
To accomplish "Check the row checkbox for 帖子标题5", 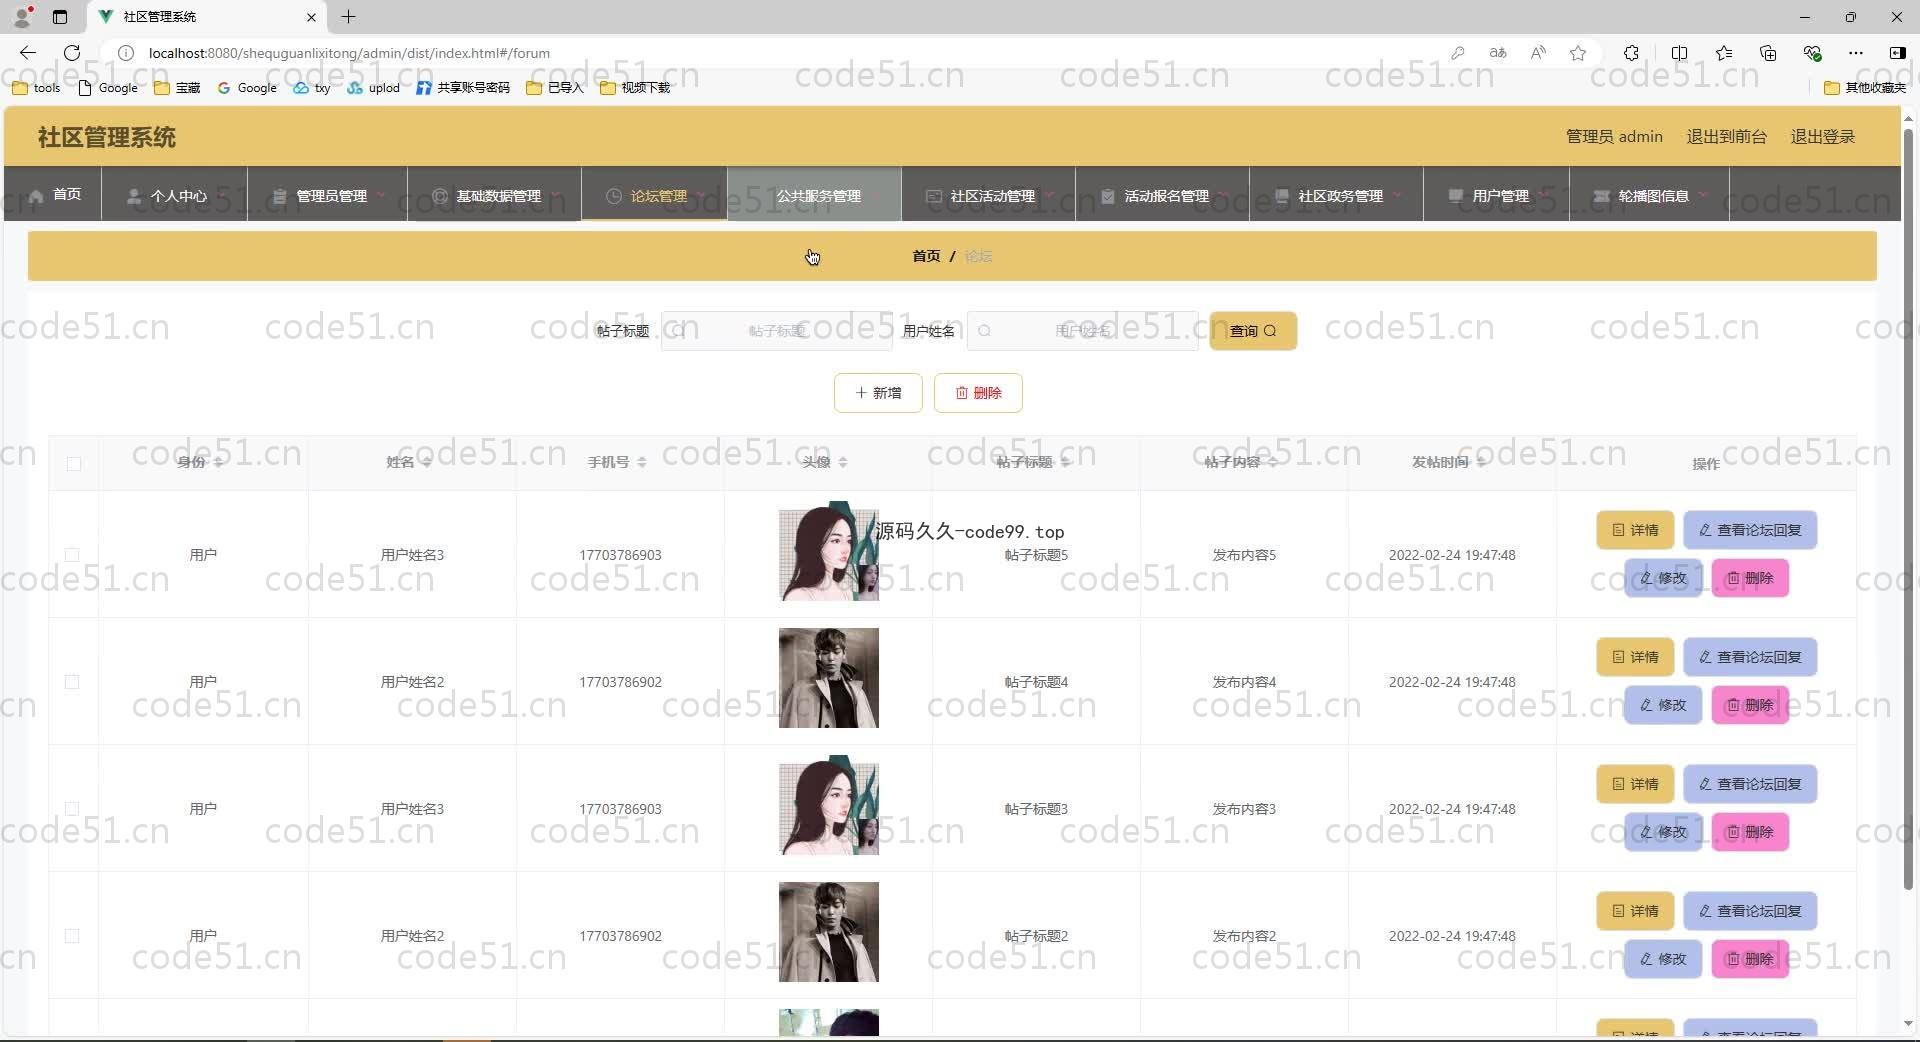I will pos(72,554).
